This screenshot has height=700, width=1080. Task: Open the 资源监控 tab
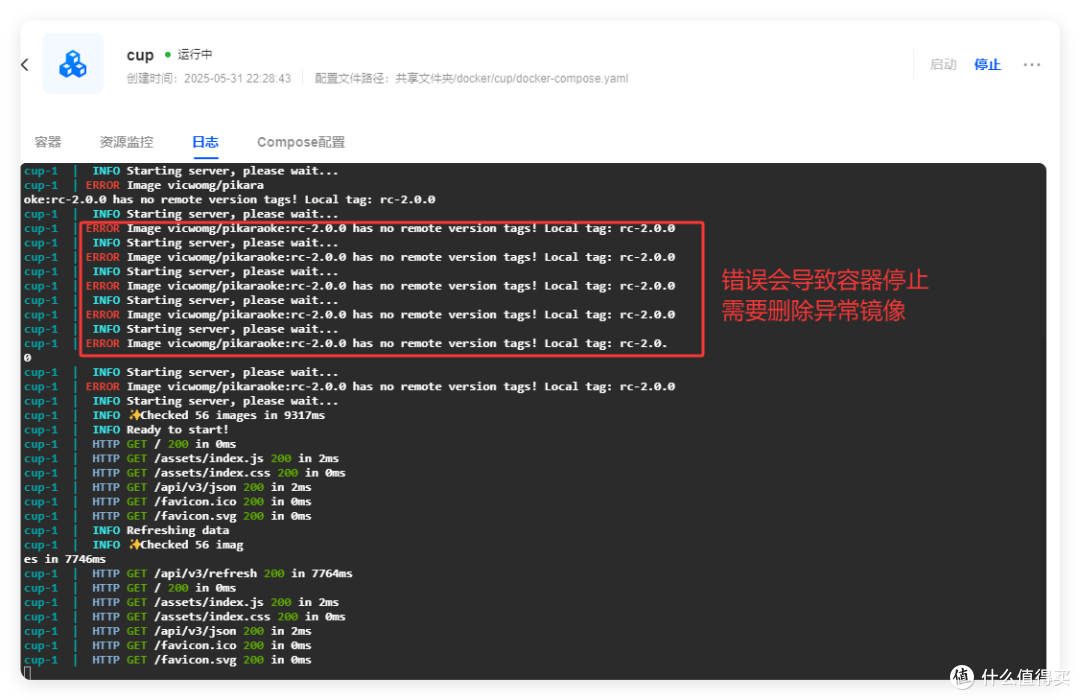[126, 141]
